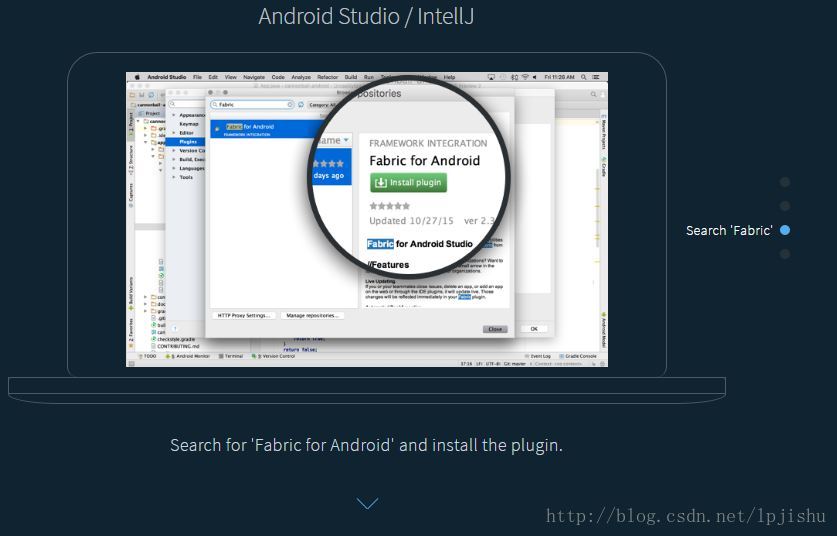Open the Apple menu in the screenshot
Viewport: 837px width, 536px height.
point(137,77)
